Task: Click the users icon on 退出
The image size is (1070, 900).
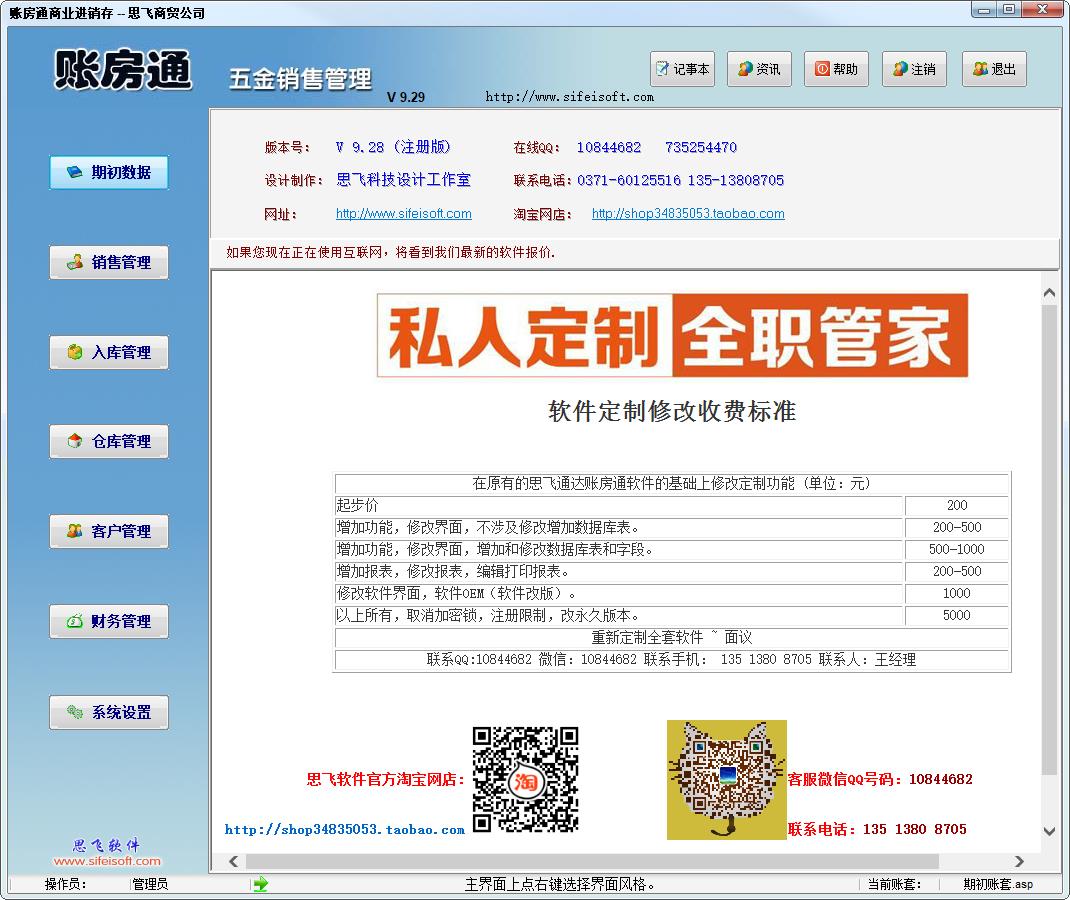Action: pyautogui.click(x=981, y=69)
